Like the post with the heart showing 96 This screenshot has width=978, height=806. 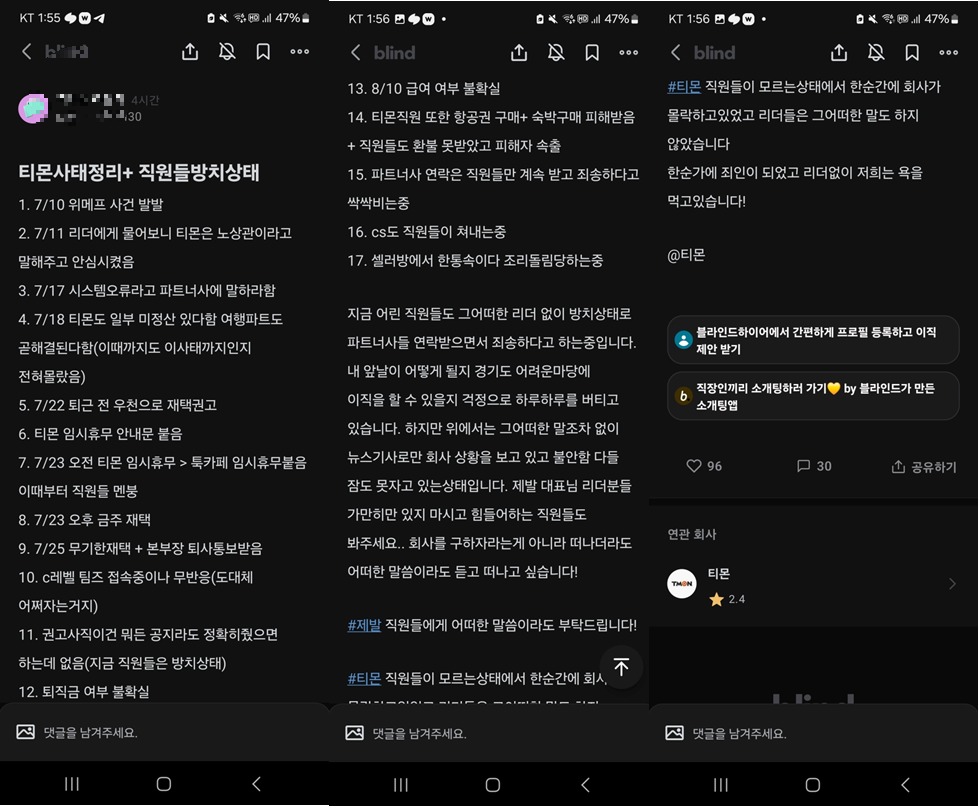click(704, 466)
